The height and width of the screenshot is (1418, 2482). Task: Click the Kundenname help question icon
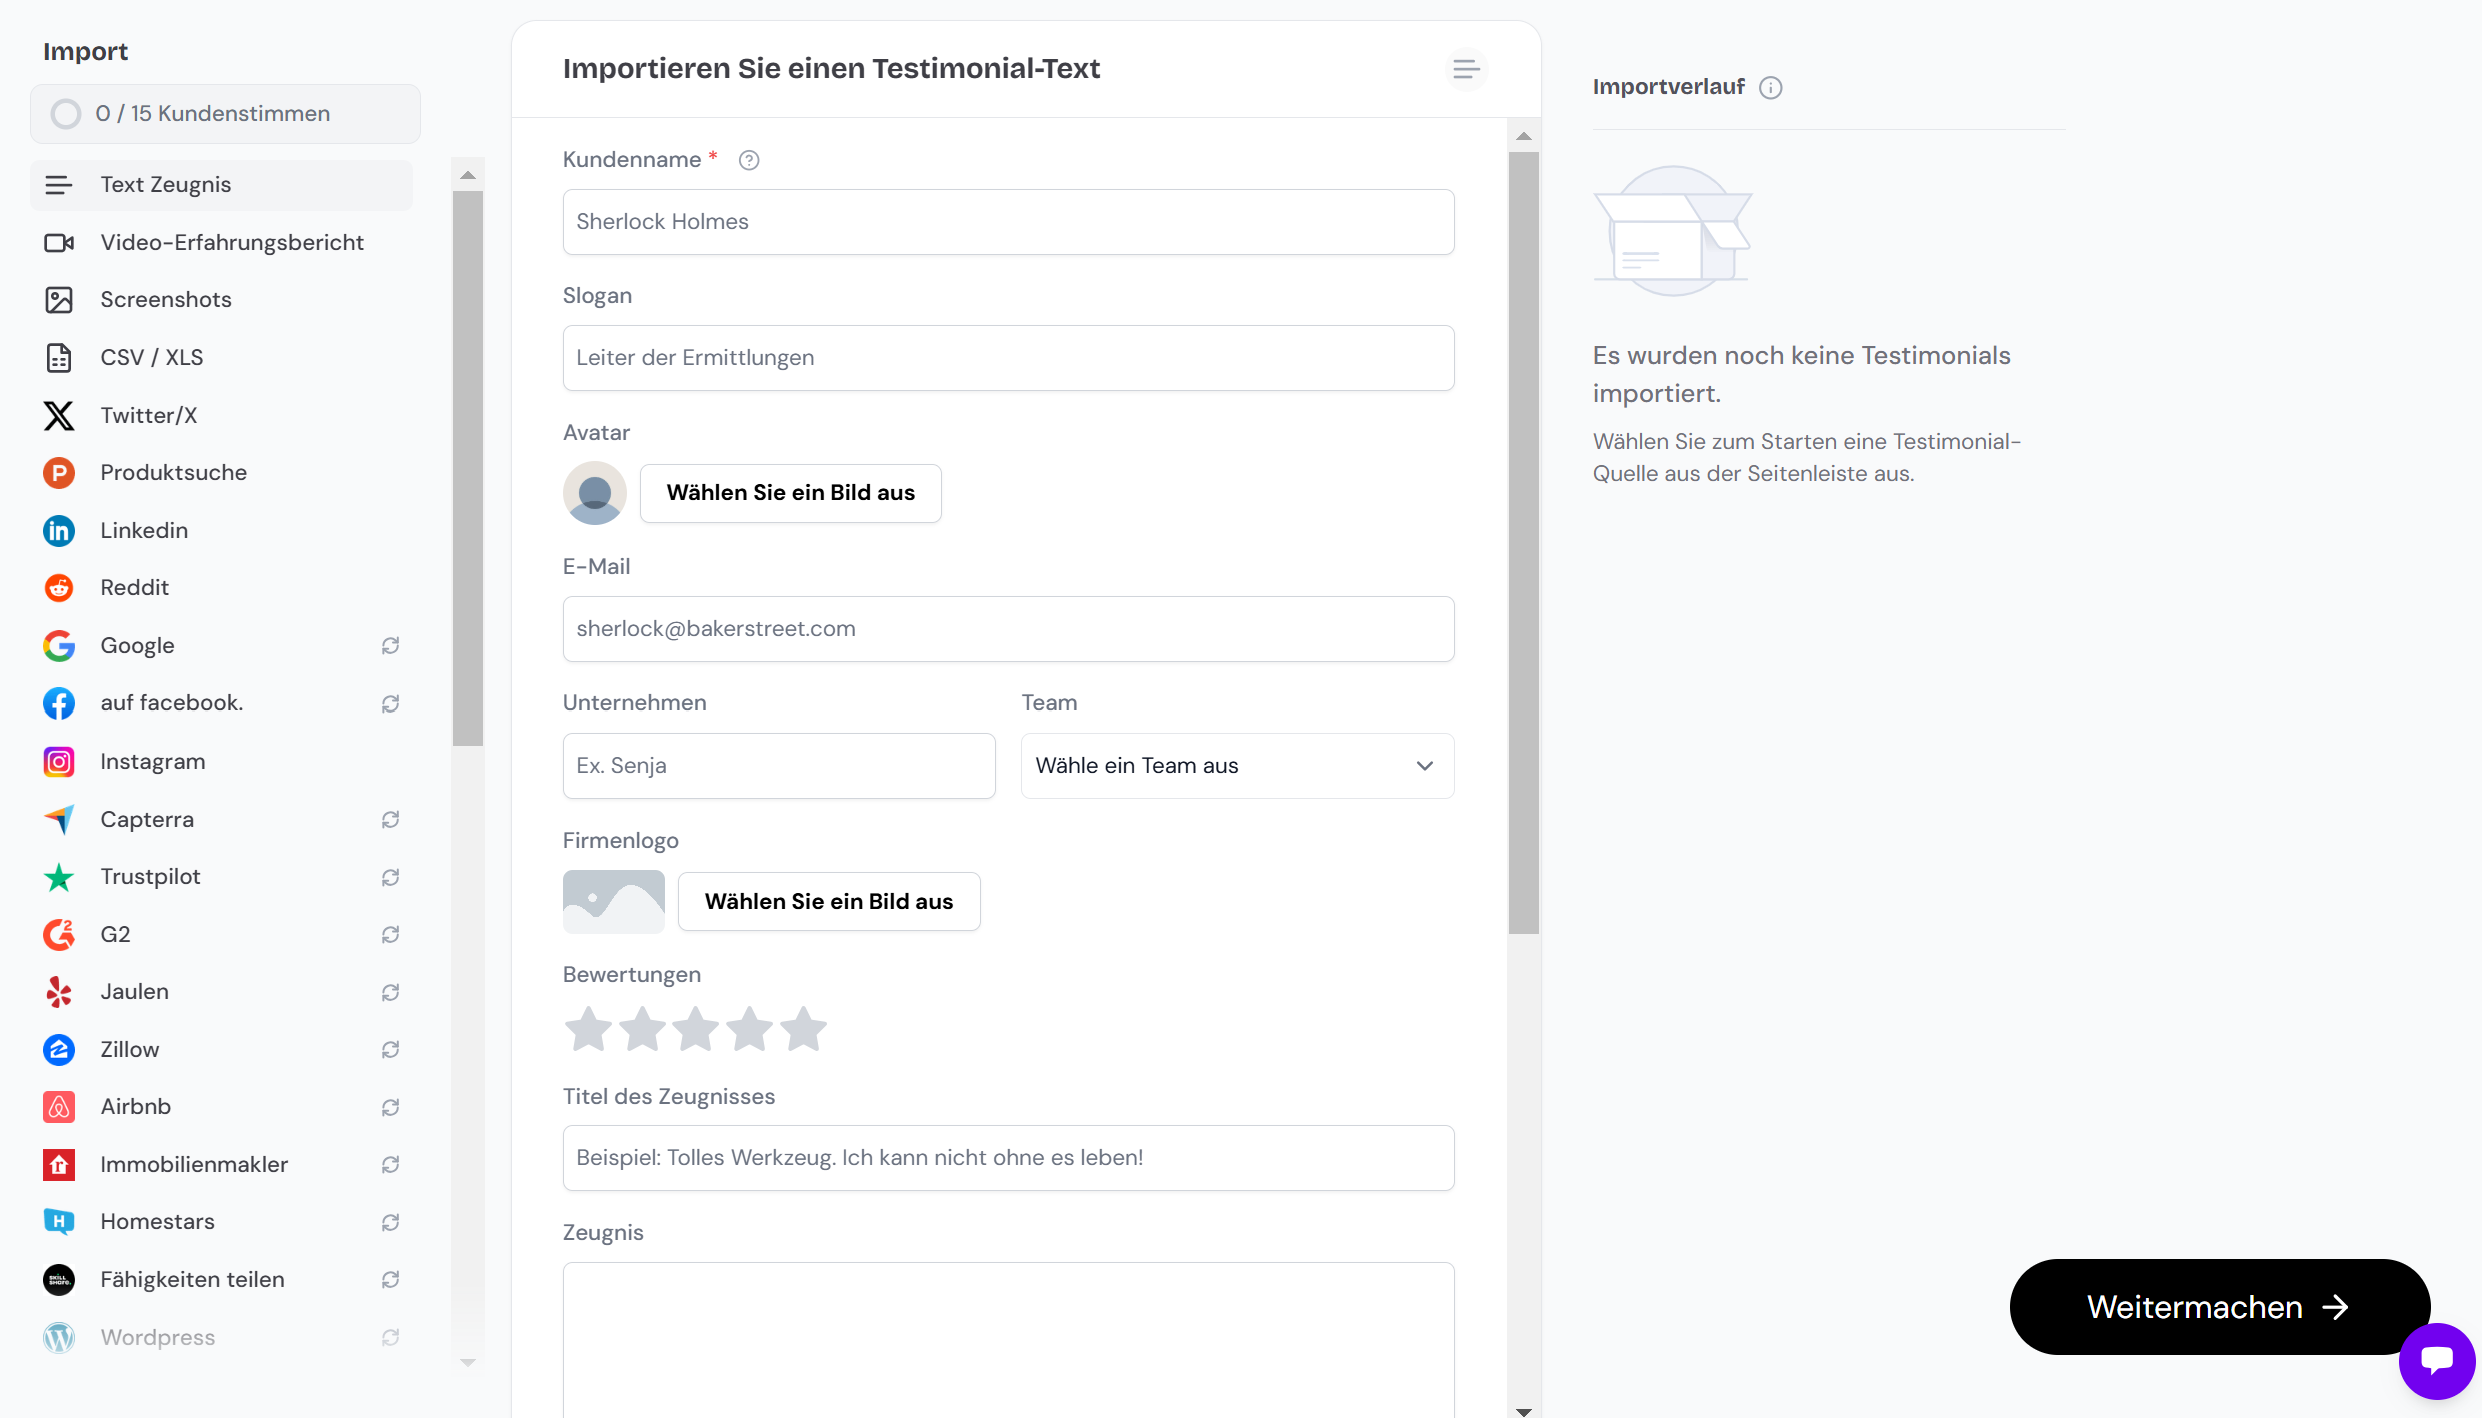[749, 160]
